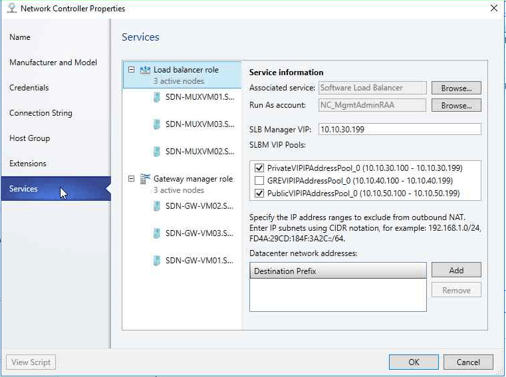
Task: Select the SDN-GW-VM01 node icon
Action: 156,260
